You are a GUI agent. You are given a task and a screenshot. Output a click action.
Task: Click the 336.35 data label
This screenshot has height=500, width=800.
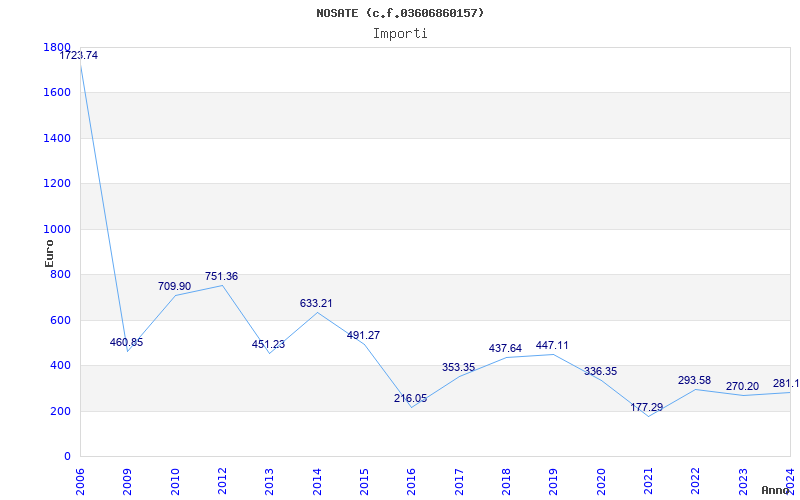point(601,371)
